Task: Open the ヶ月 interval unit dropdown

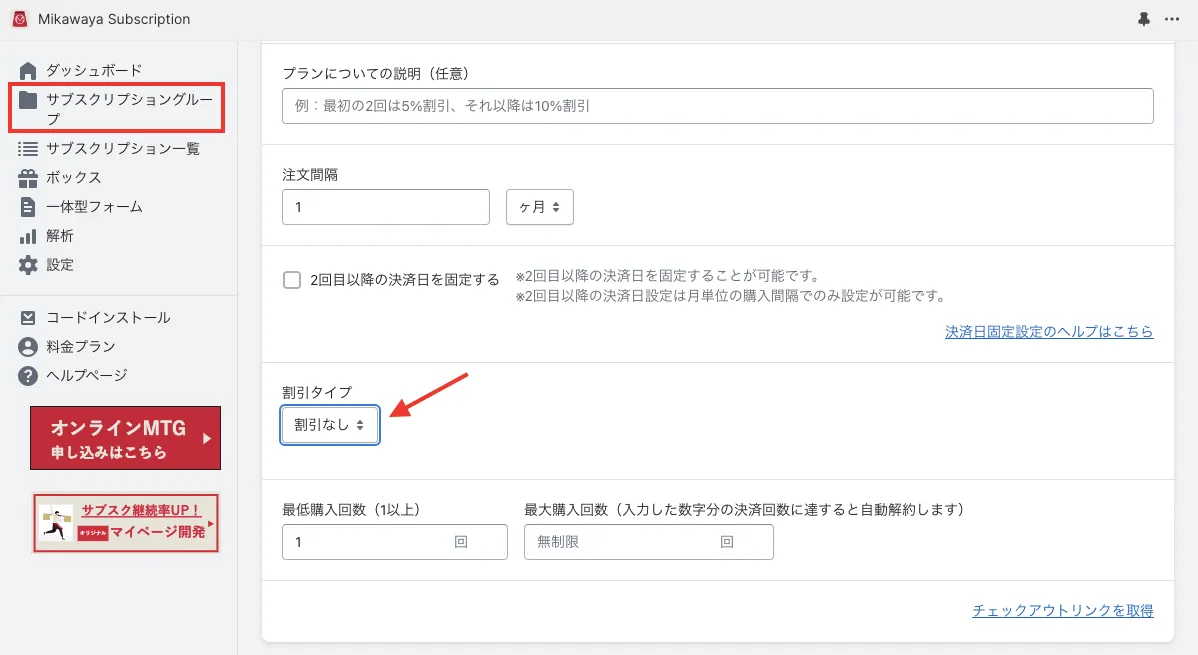Action: (539, 207)
